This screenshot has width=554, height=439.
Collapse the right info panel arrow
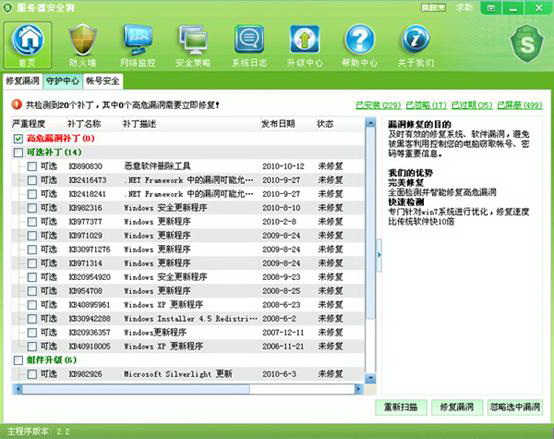pyautogui.click(x=379, y=255)
